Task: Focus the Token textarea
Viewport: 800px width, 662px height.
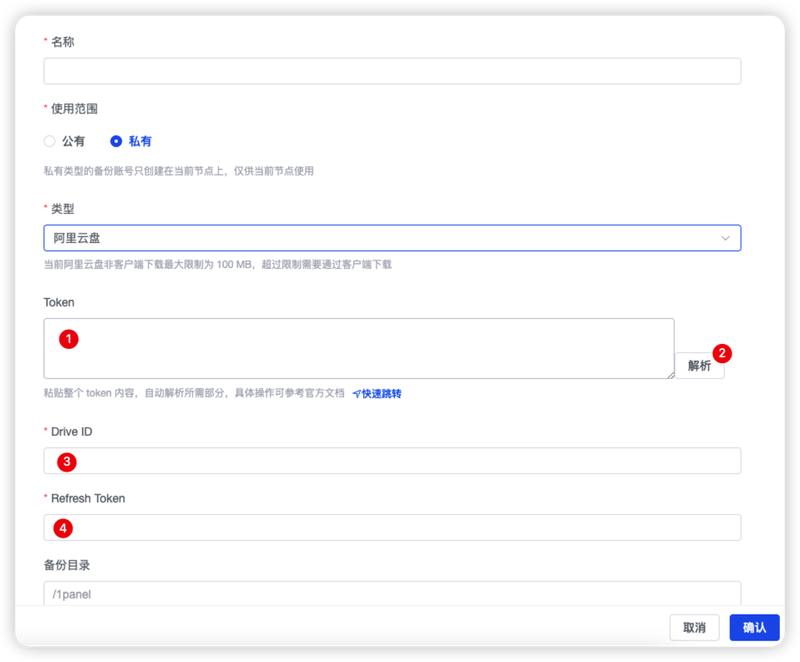Action: click(x=359, y=348)
